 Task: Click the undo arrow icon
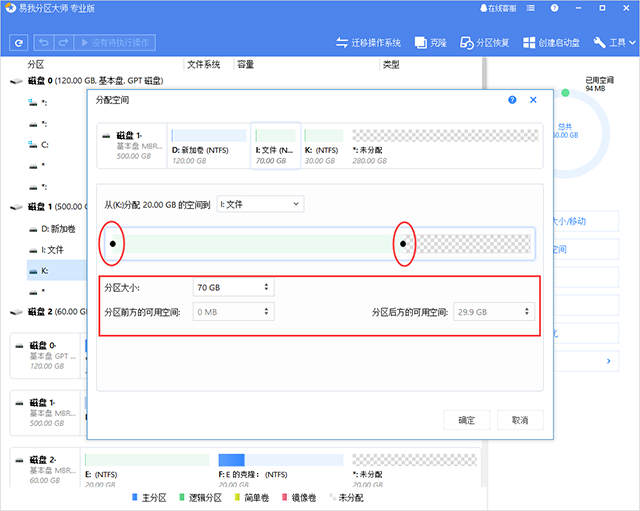[44, 43]
